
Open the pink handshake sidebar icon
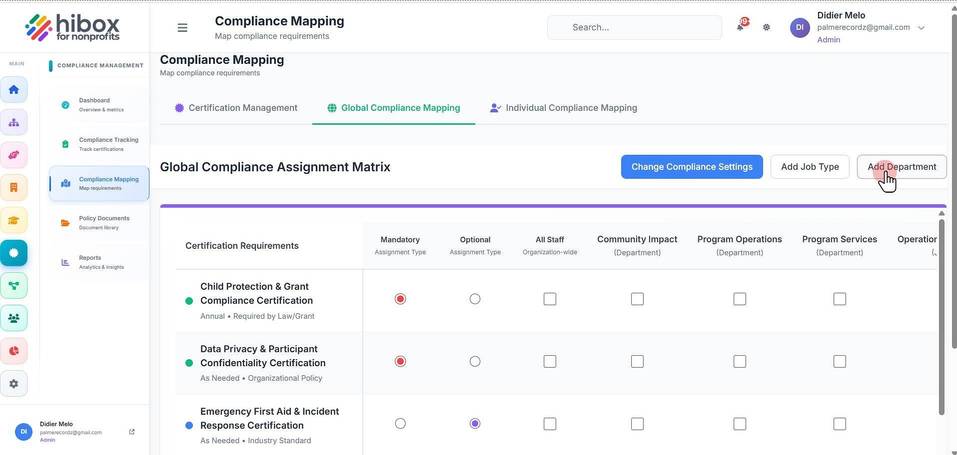tap(13, 155)
